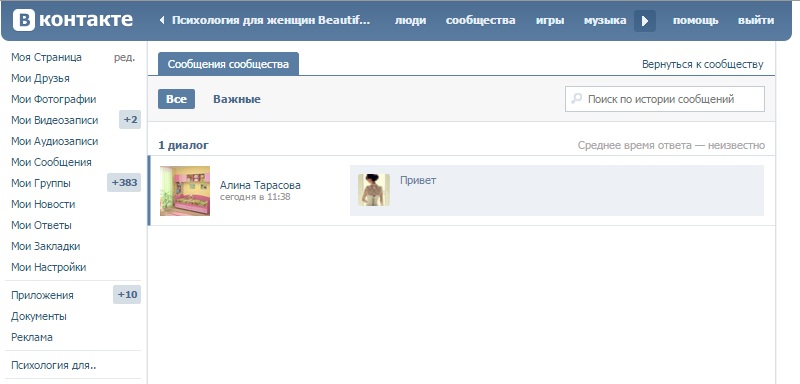Screen dimensions: 800x384
Task: Click the +2 video counter badge
Action: (x=130, y=120)
